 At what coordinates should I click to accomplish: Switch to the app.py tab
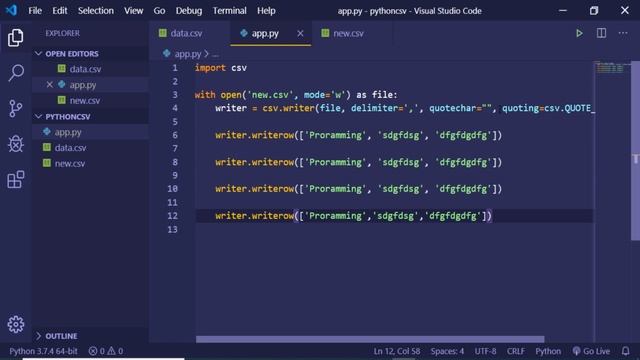(x=265, y=33)
